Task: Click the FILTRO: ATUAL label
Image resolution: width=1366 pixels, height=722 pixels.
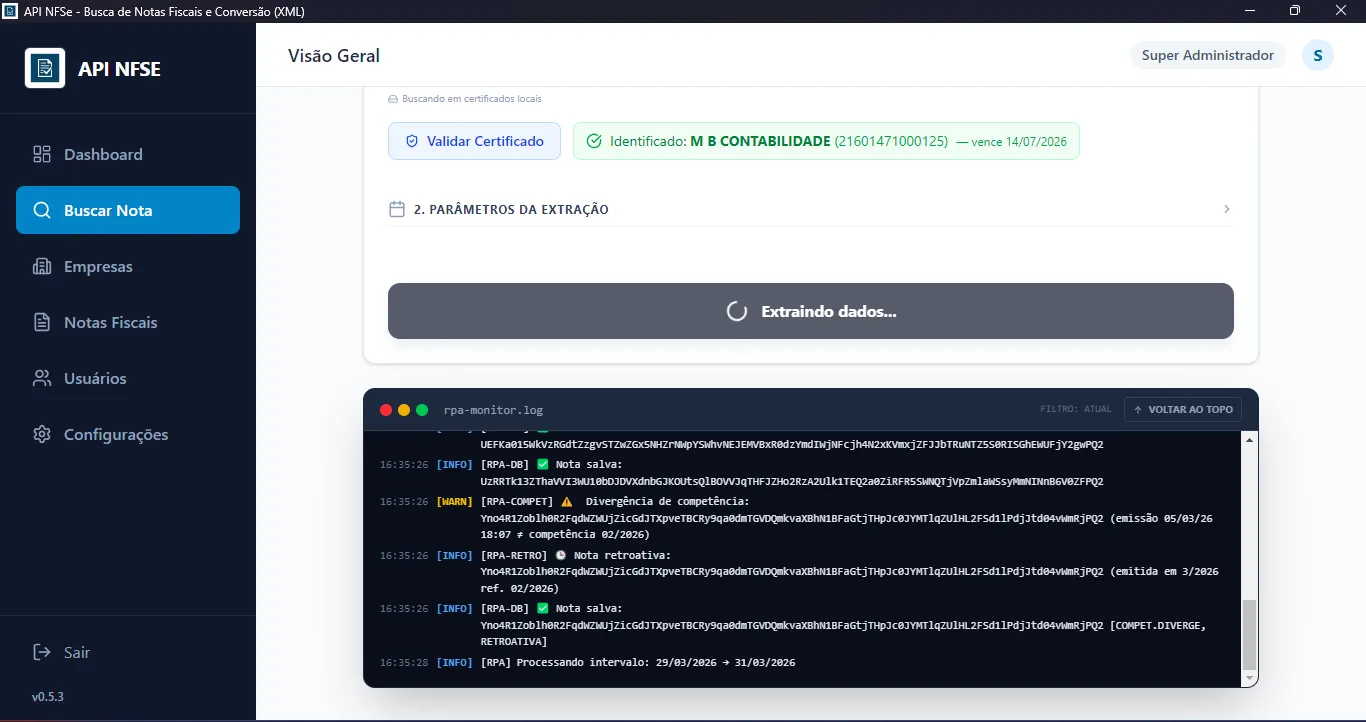Action: point(1076,409)
